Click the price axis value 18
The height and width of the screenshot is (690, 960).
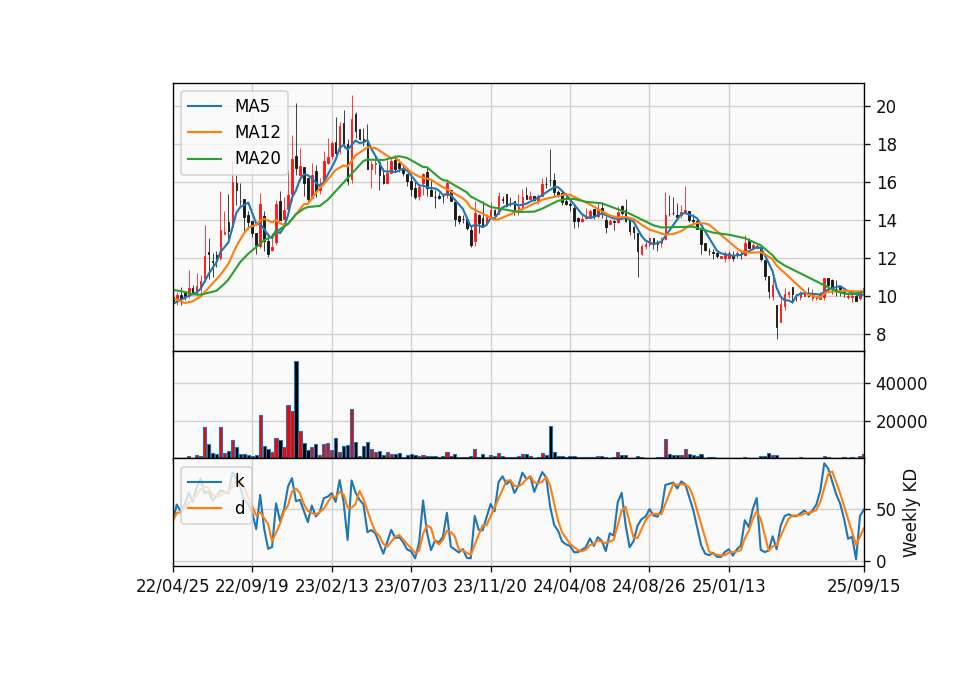point(886,145)
